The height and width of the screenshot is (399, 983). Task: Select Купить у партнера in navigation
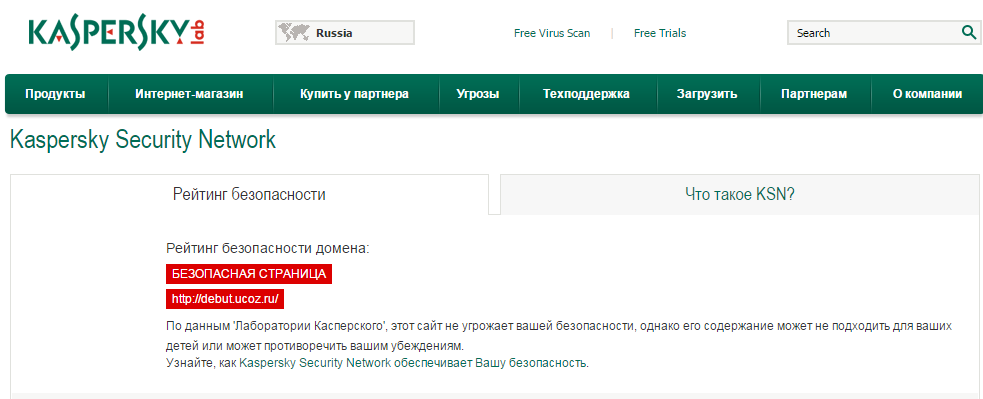pyautogui.click(x=354, y=94)
